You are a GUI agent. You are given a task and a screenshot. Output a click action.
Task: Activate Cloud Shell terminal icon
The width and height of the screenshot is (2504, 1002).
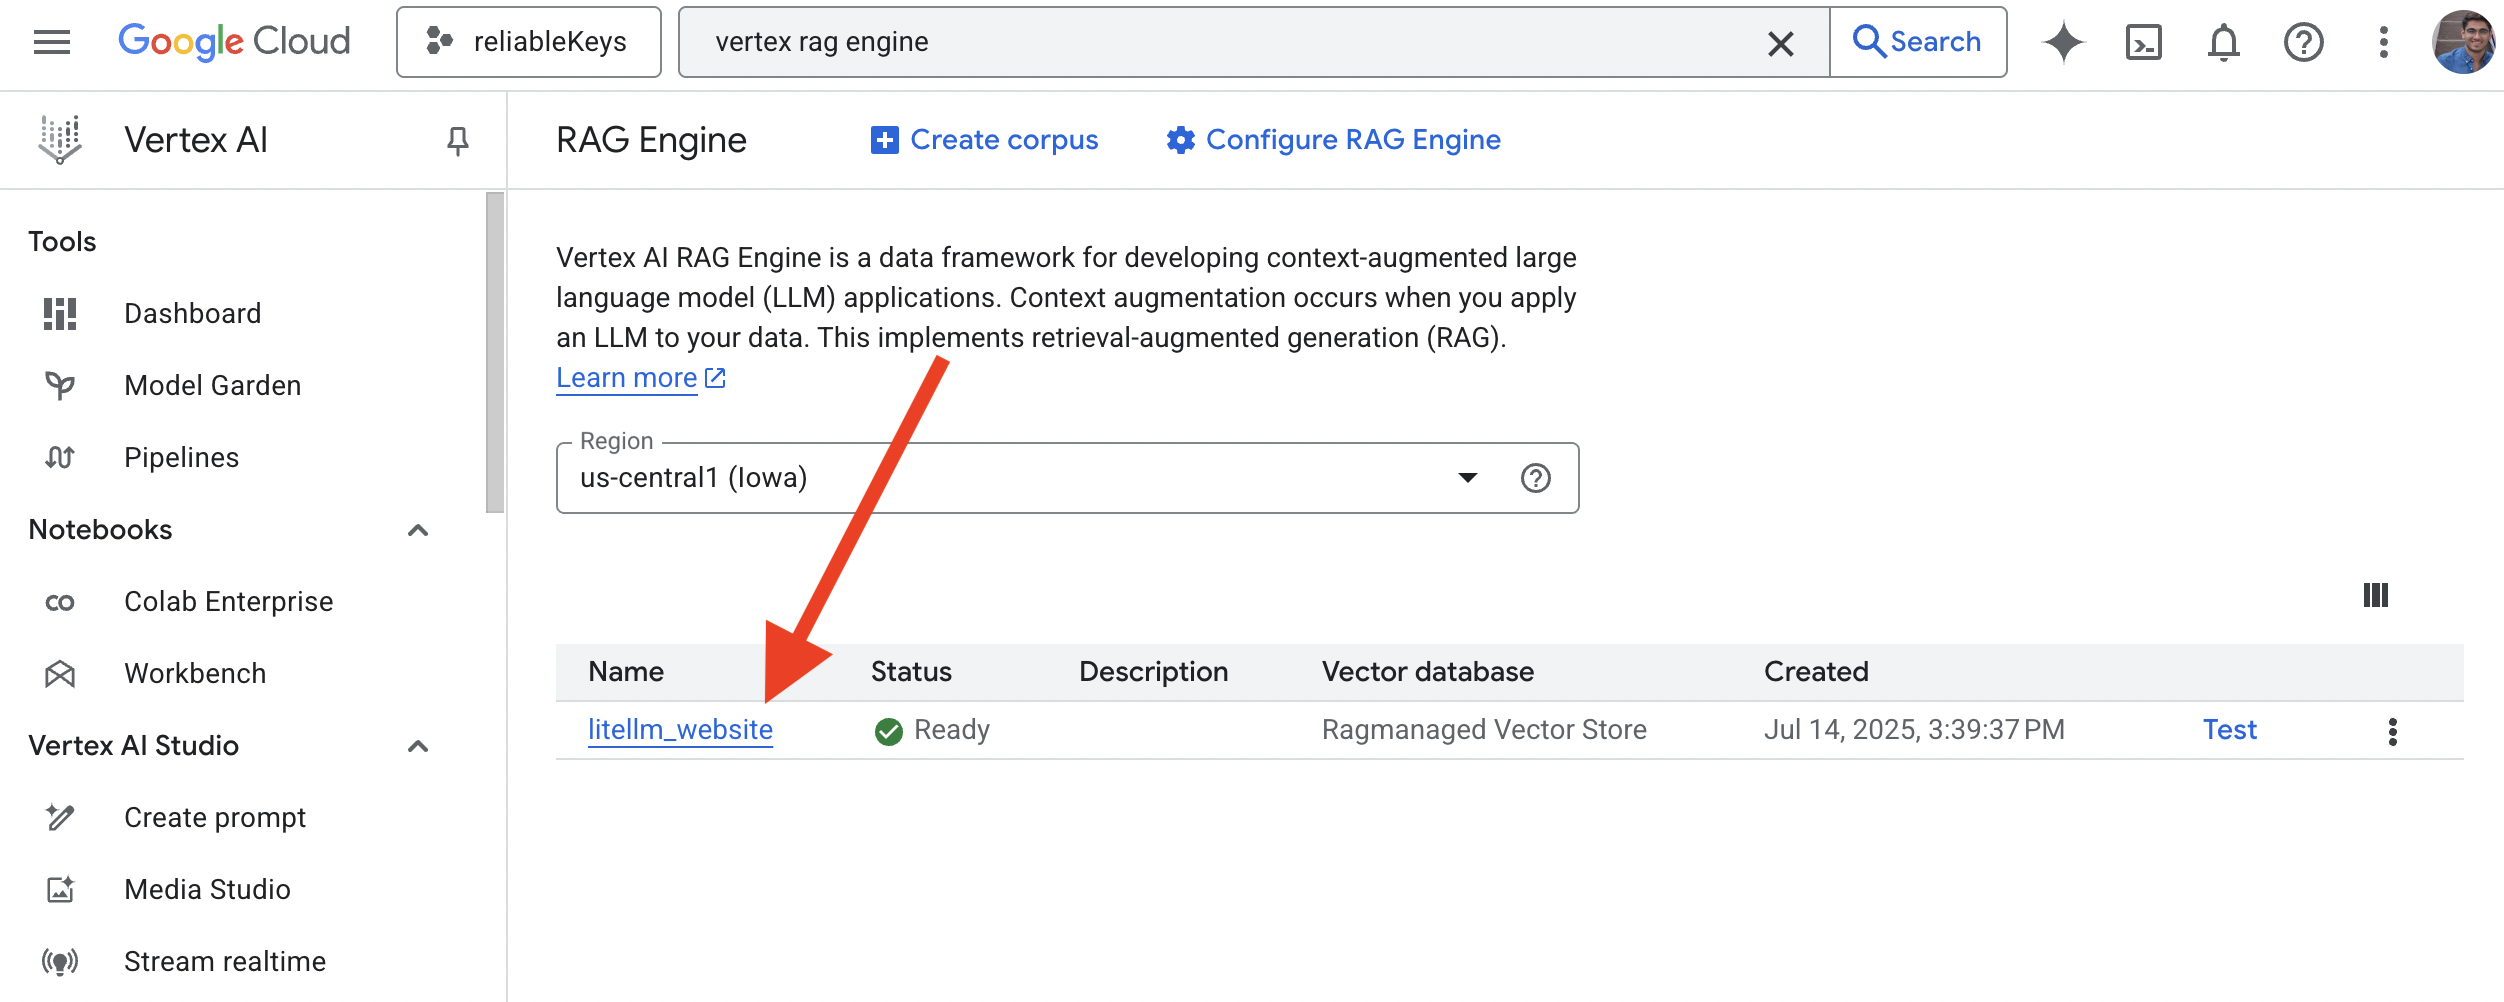[x=2143, y=42]
